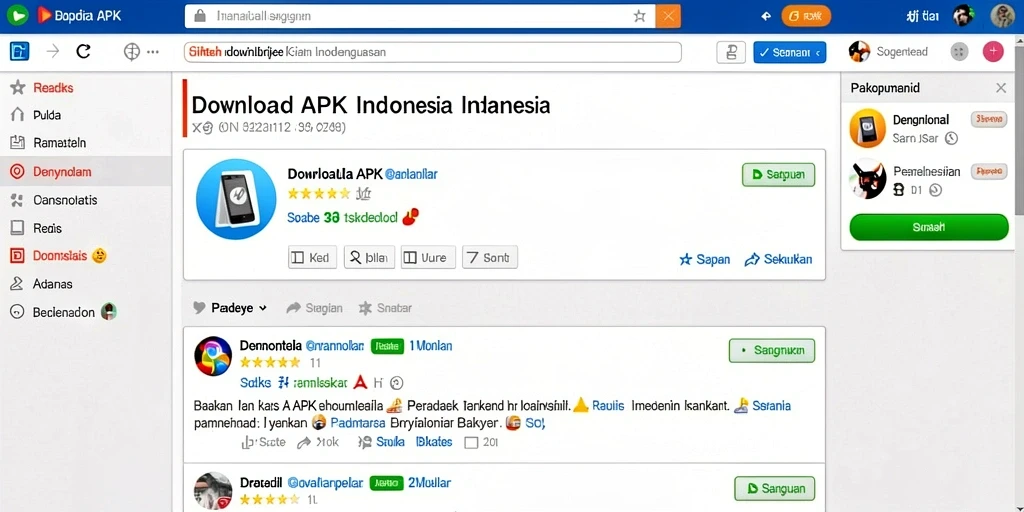Click the orange pill button in top bar
This screenshot has height=512, width=1024.
click(806, 16)
